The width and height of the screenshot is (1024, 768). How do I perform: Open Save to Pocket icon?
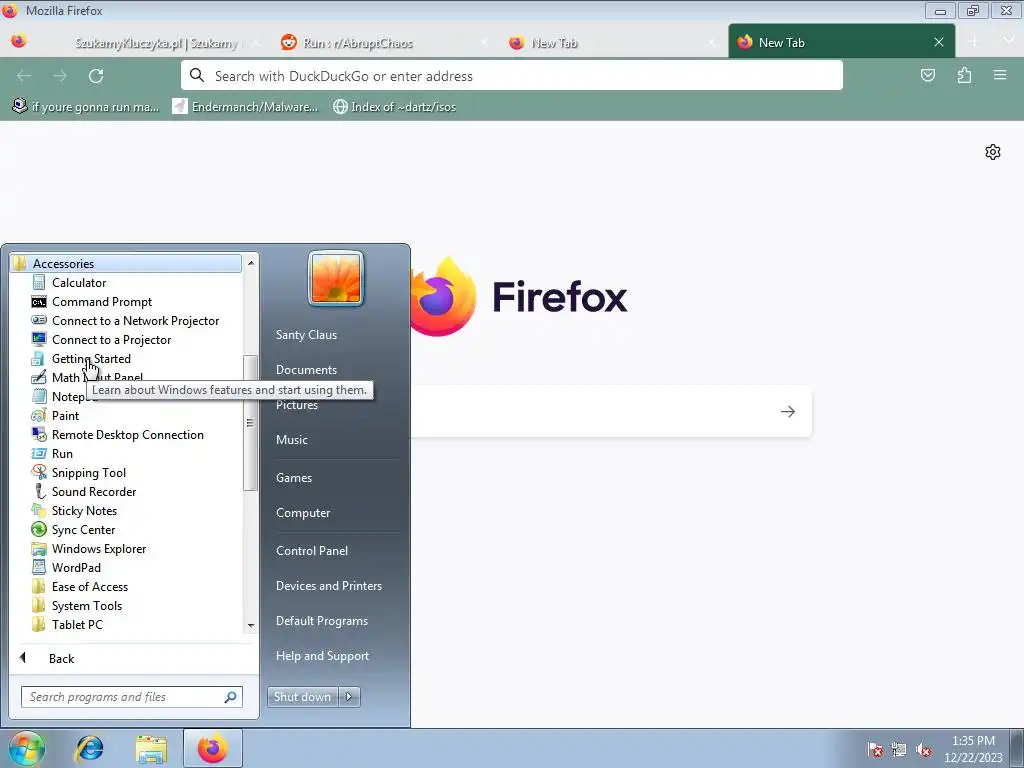[x=928, y=76]
